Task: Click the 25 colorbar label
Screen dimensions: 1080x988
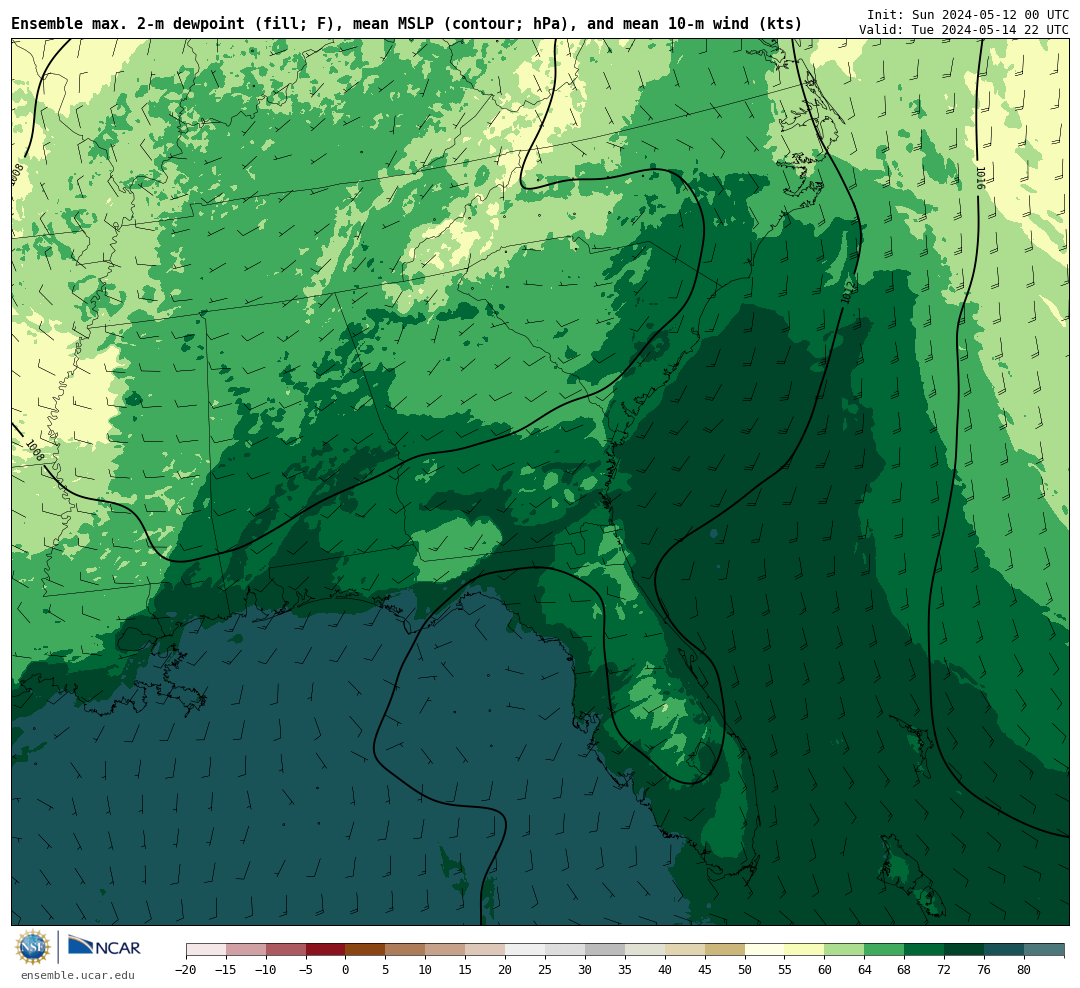Action: pos(546,969)
